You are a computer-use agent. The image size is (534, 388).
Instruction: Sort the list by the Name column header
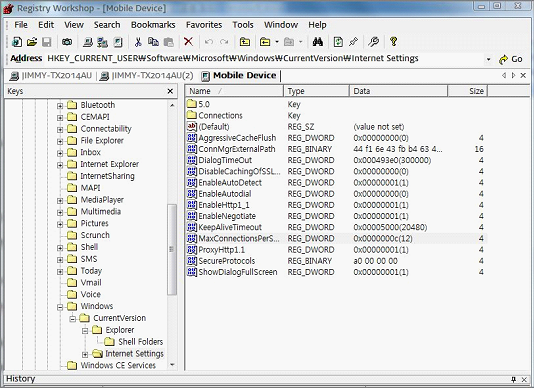[235, 91]
